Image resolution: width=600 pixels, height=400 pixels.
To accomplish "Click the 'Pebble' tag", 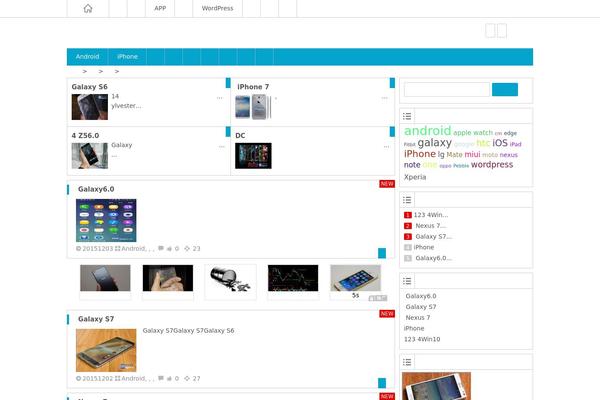I will [461, 166].
